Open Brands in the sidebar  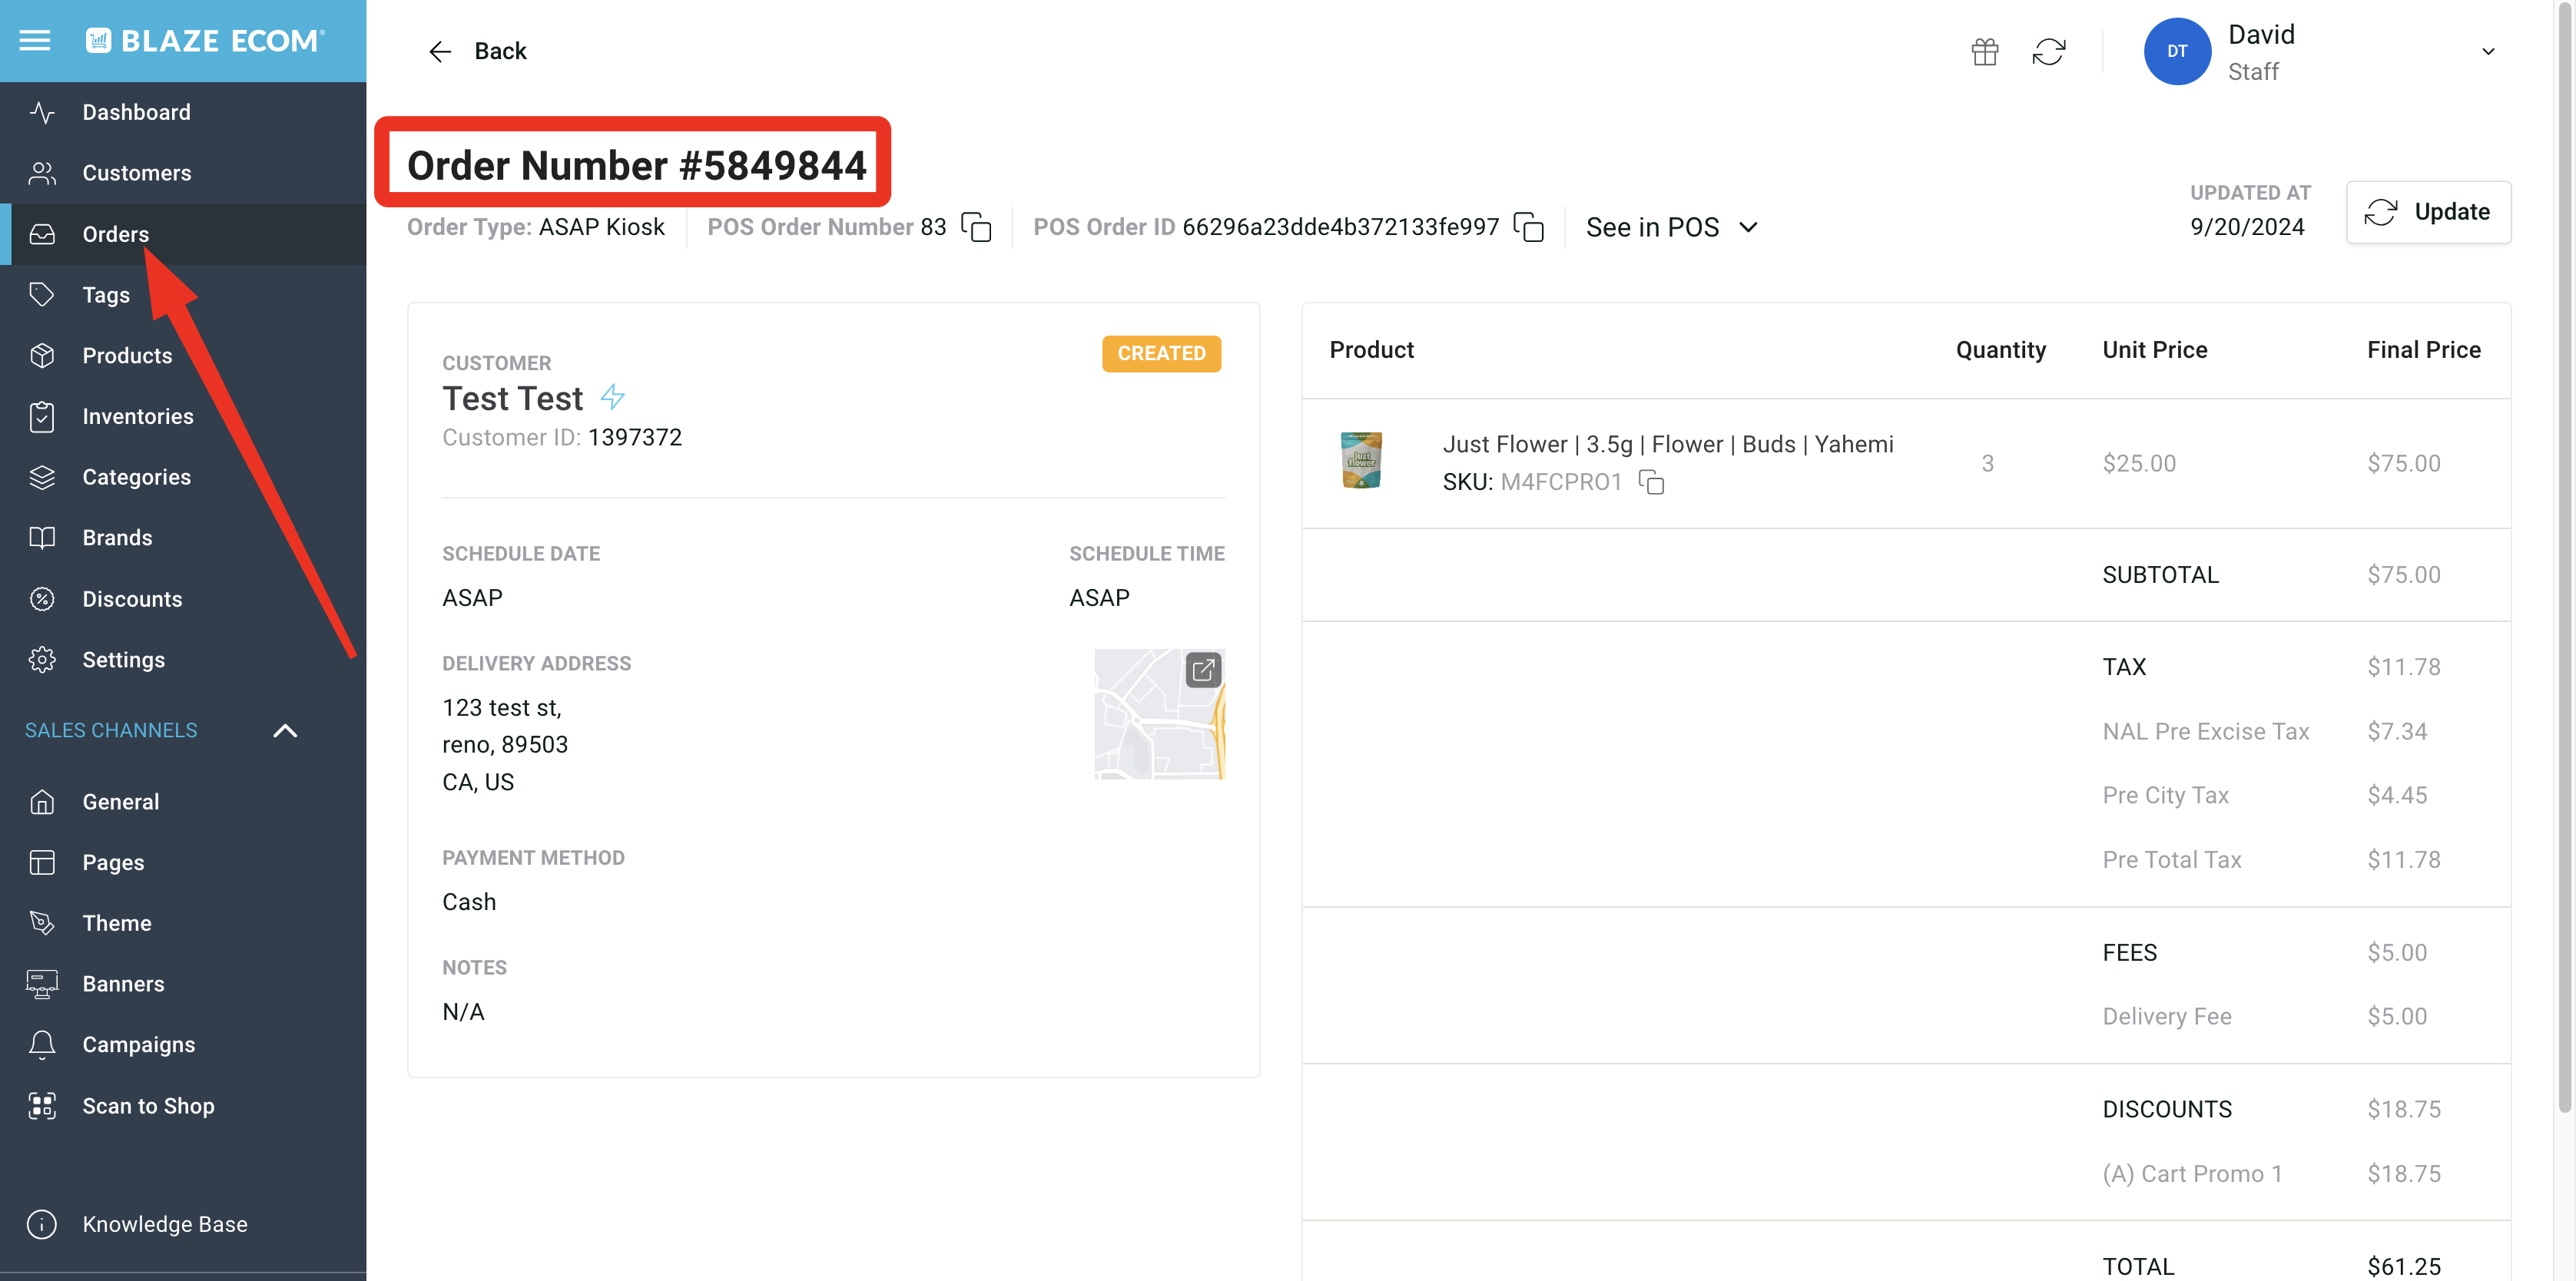(183, 537)
